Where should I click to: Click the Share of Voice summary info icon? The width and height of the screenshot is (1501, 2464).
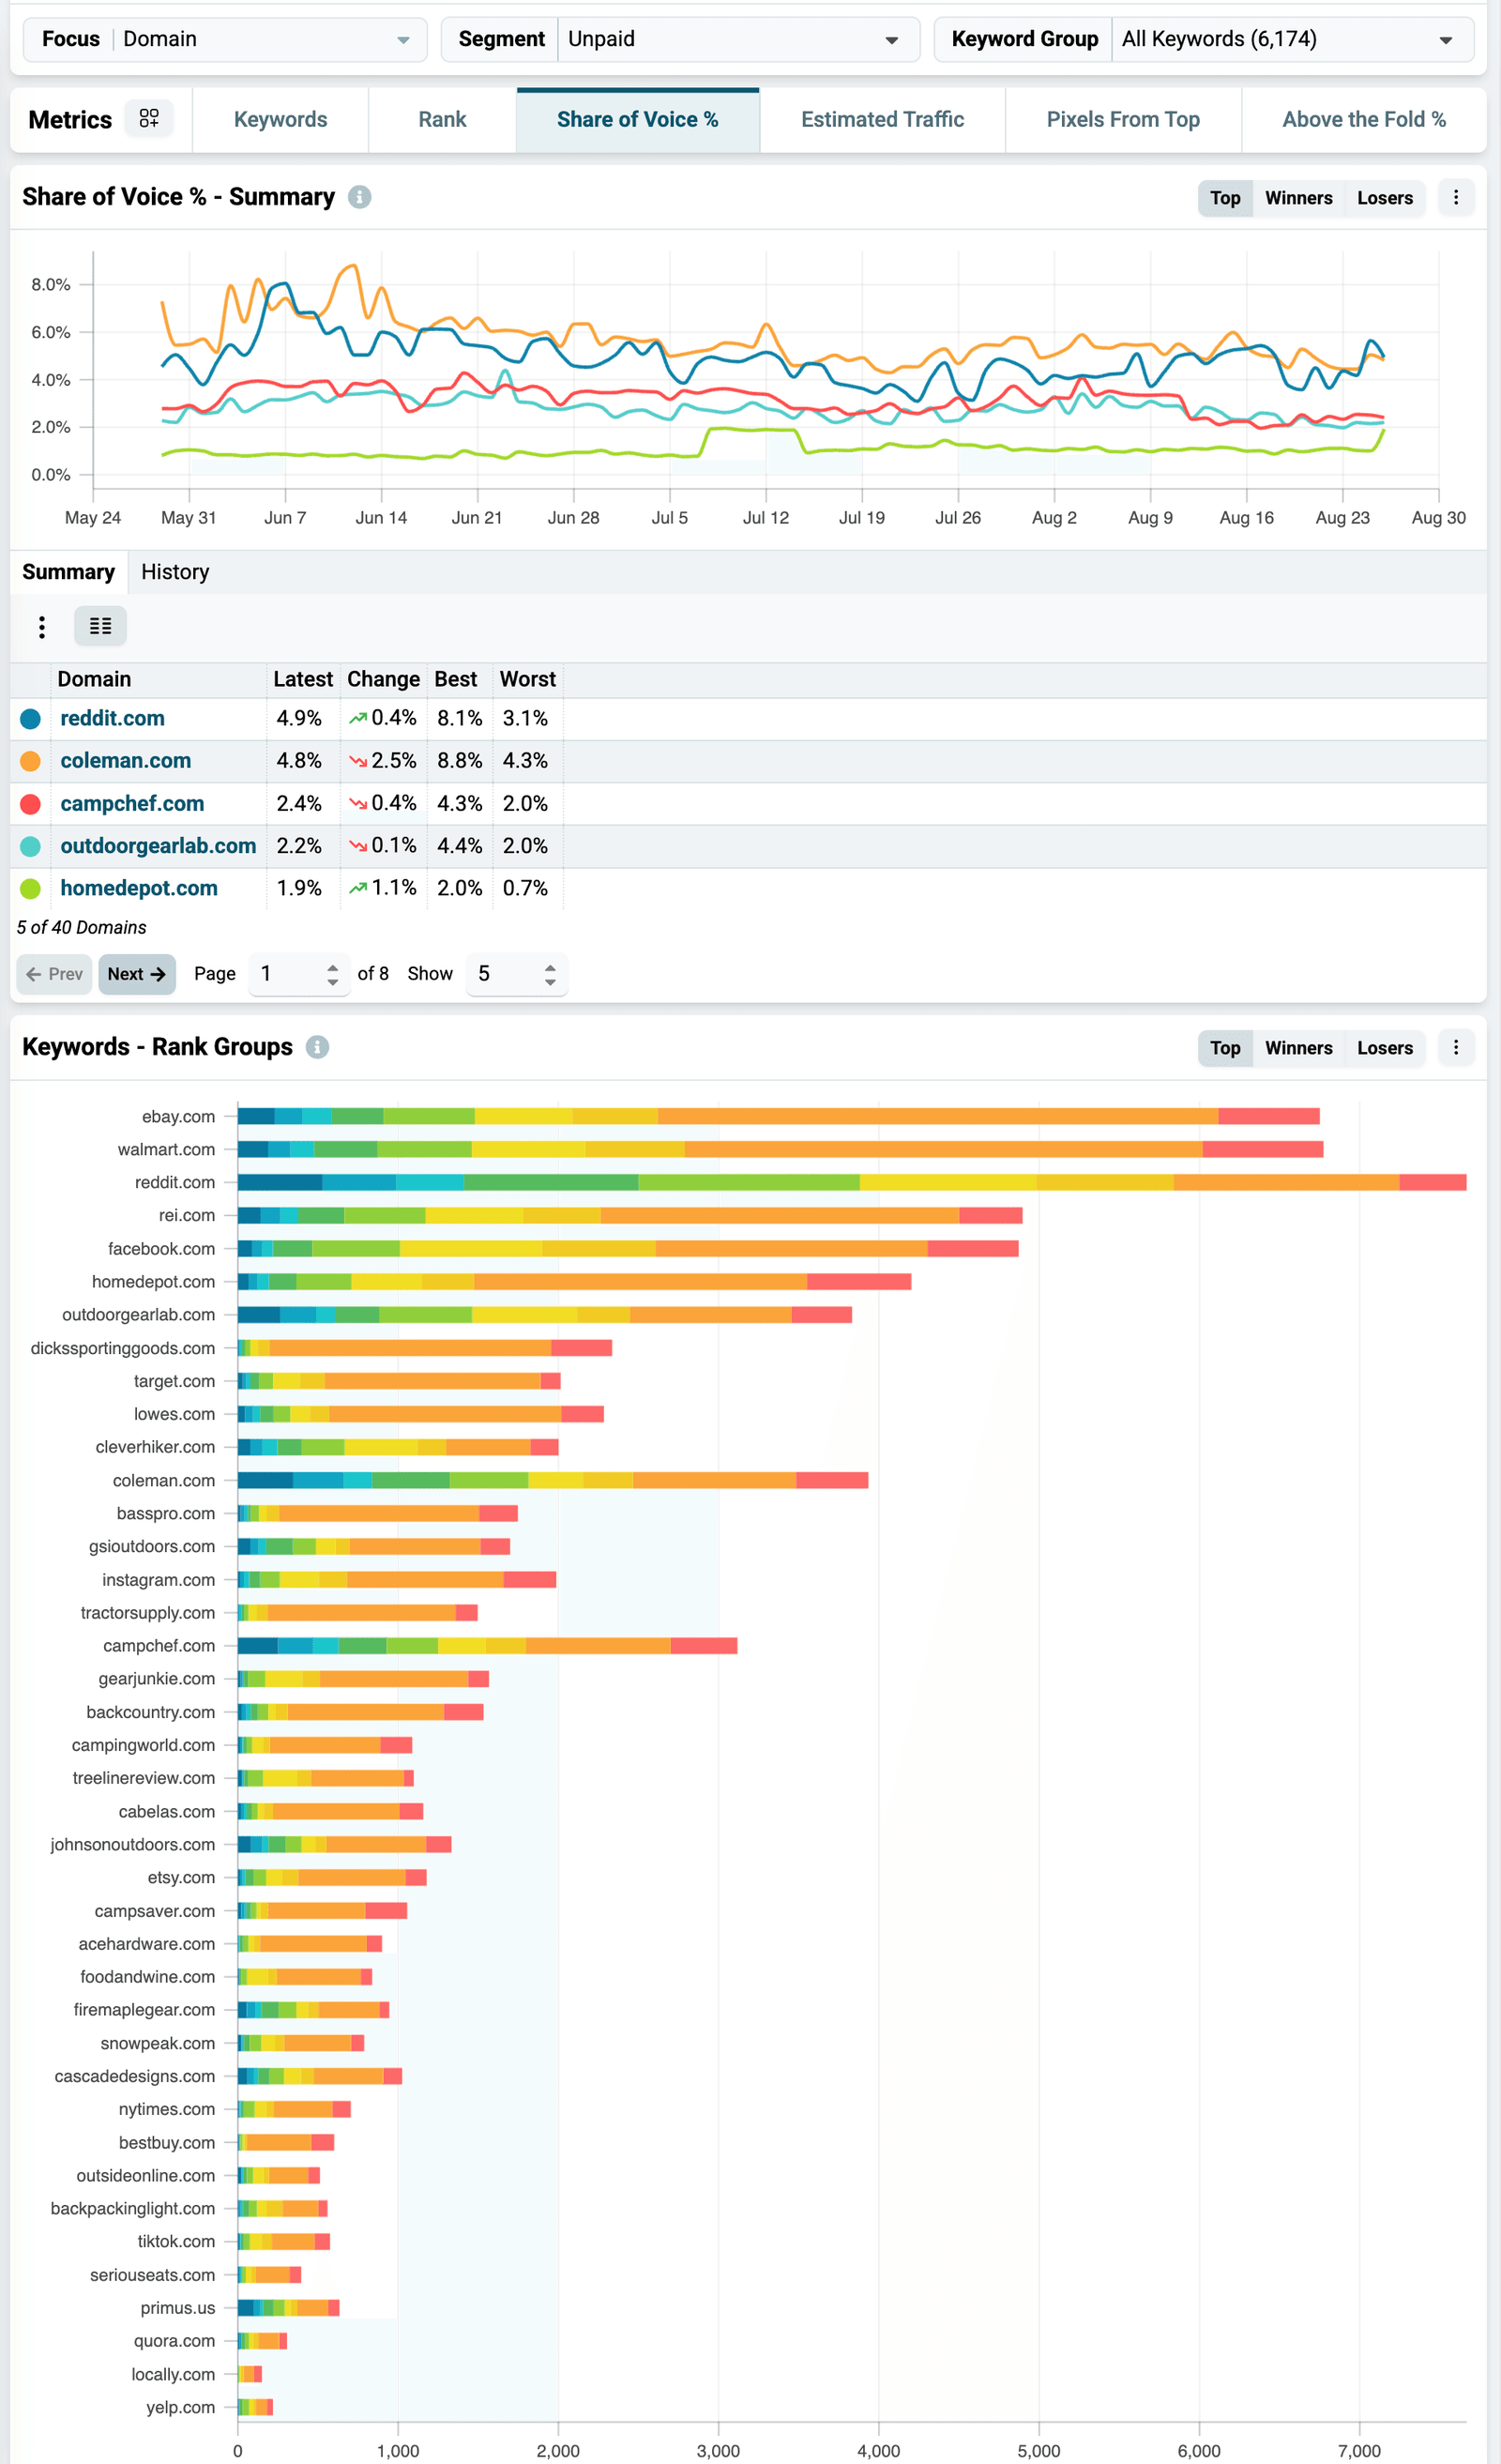pos(359,197)
